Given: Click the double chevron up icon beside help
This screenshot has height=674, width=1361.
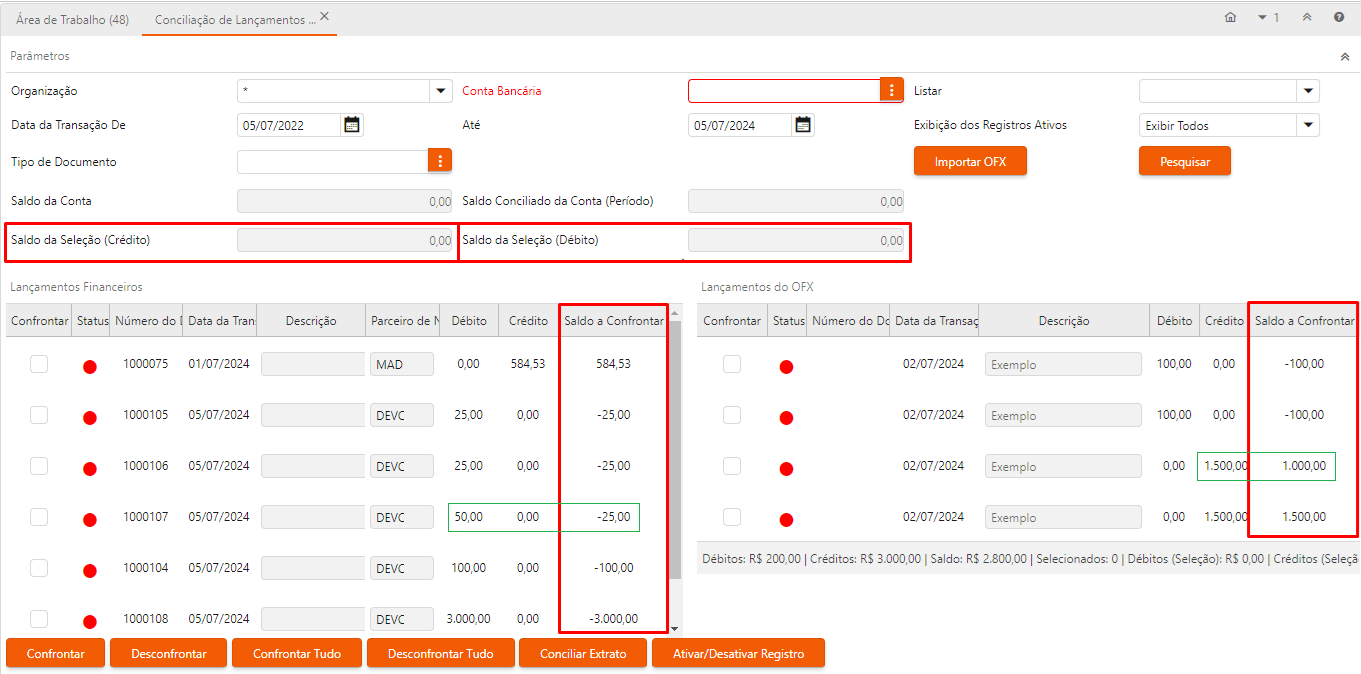Looking at the screenshot, I should pos(1306,17).
